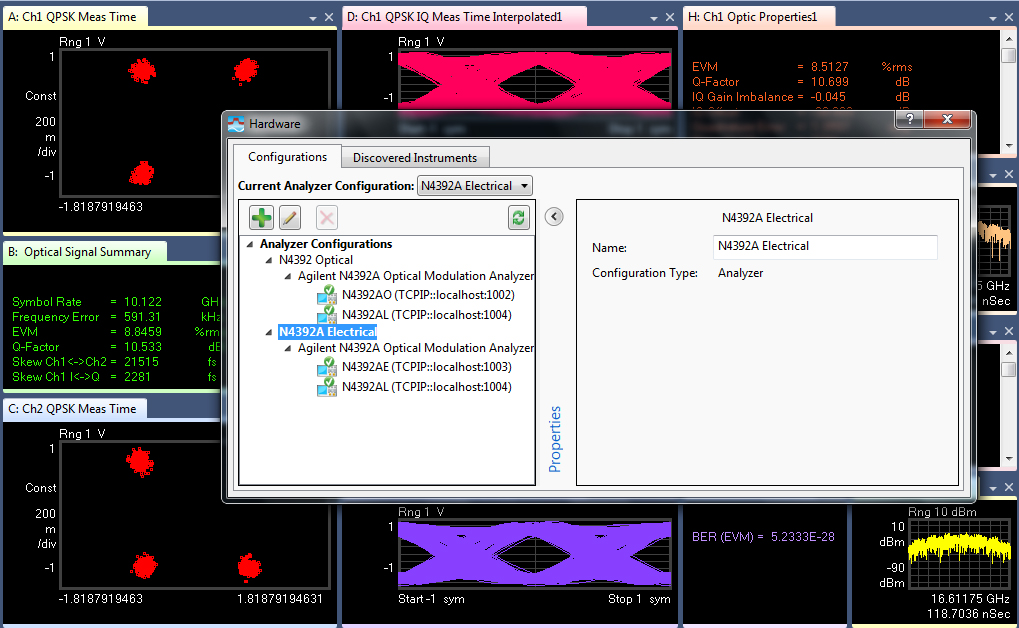Click the BER (EVM) value 5.2333E-28
1019x628 pixels.
803,537
